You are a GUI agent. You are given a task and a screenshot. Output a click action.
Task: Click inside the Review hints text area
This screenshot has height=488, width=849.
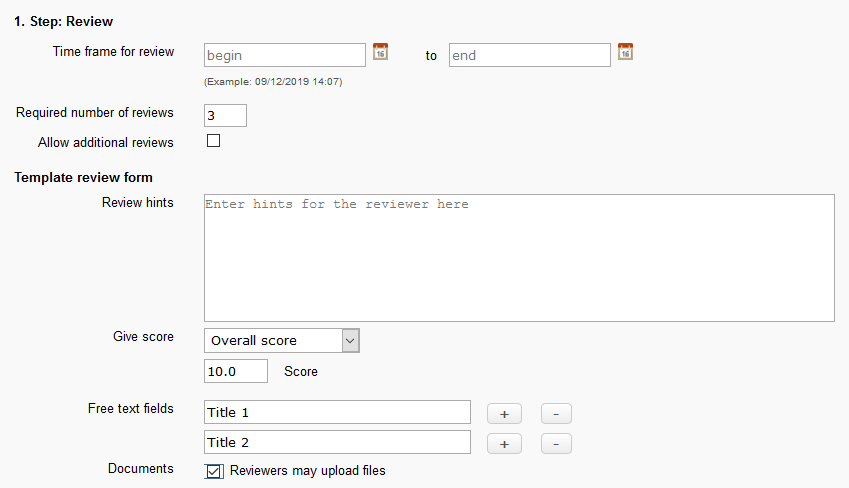(x=519, y=258)
